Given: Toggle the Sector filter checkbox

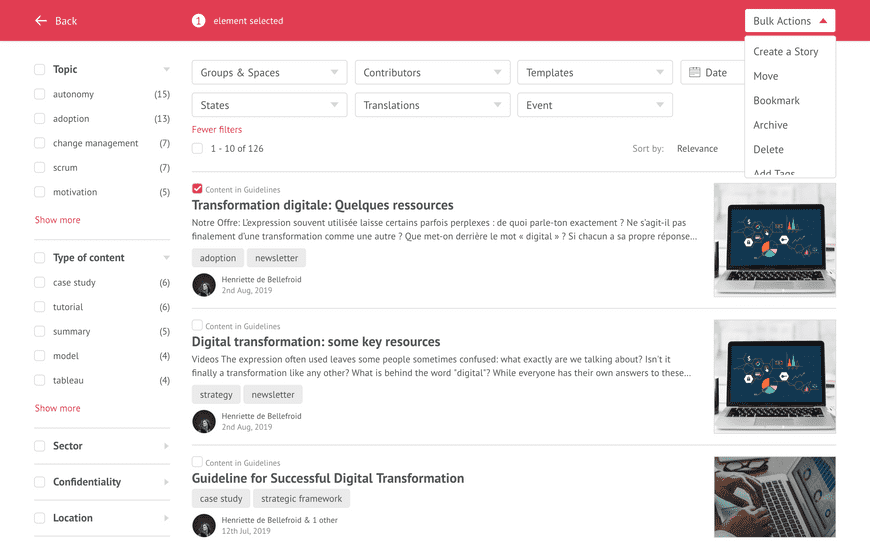Looking at the screenshot, I should [39, 446].
